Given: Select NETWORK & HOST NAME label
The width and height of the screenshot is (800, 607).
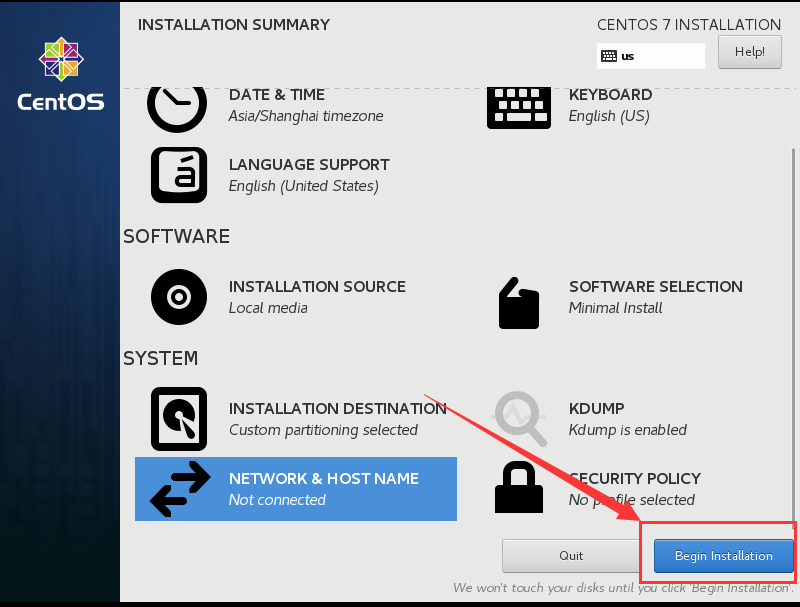Looking at the screenshot, I should [x=324, y=478].
